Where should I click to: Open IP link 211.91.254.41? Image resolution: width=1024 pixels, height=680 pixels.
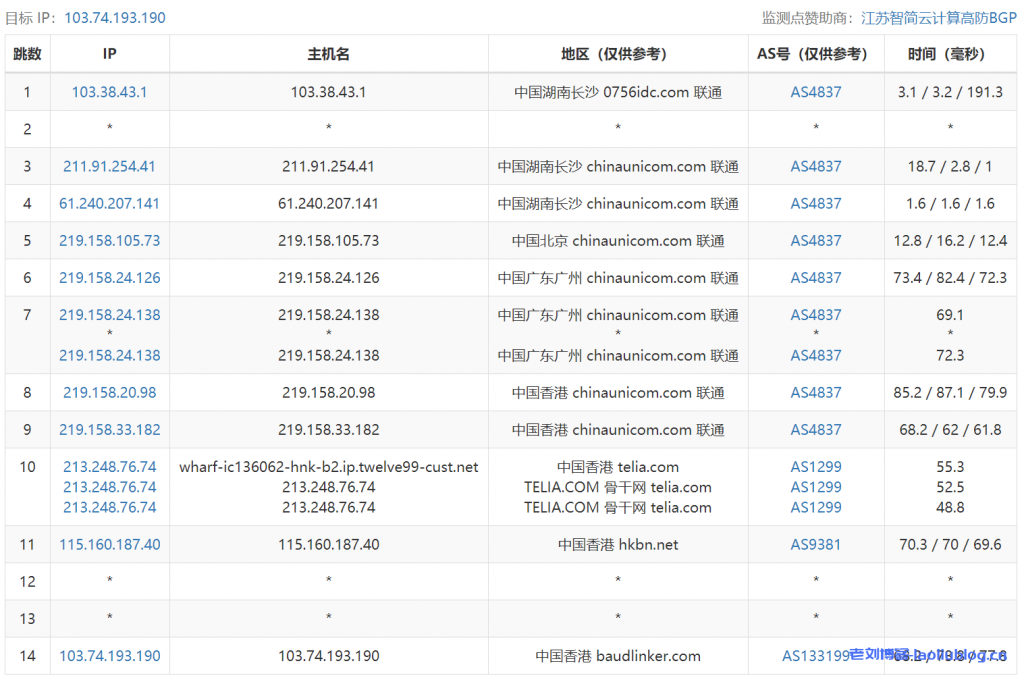(x=109, y=166)
